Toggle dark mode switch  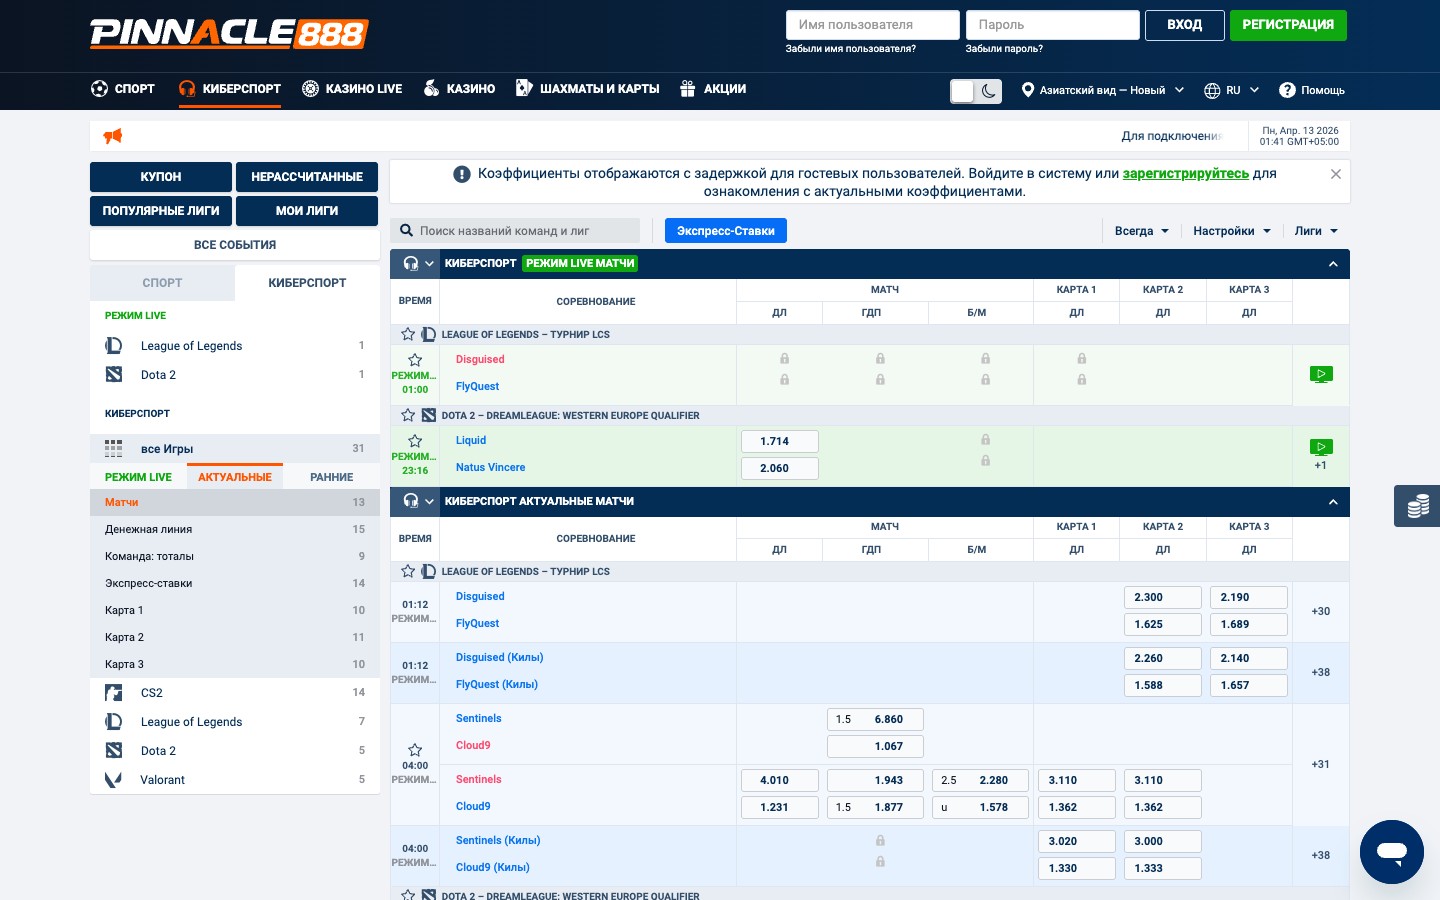975,91
